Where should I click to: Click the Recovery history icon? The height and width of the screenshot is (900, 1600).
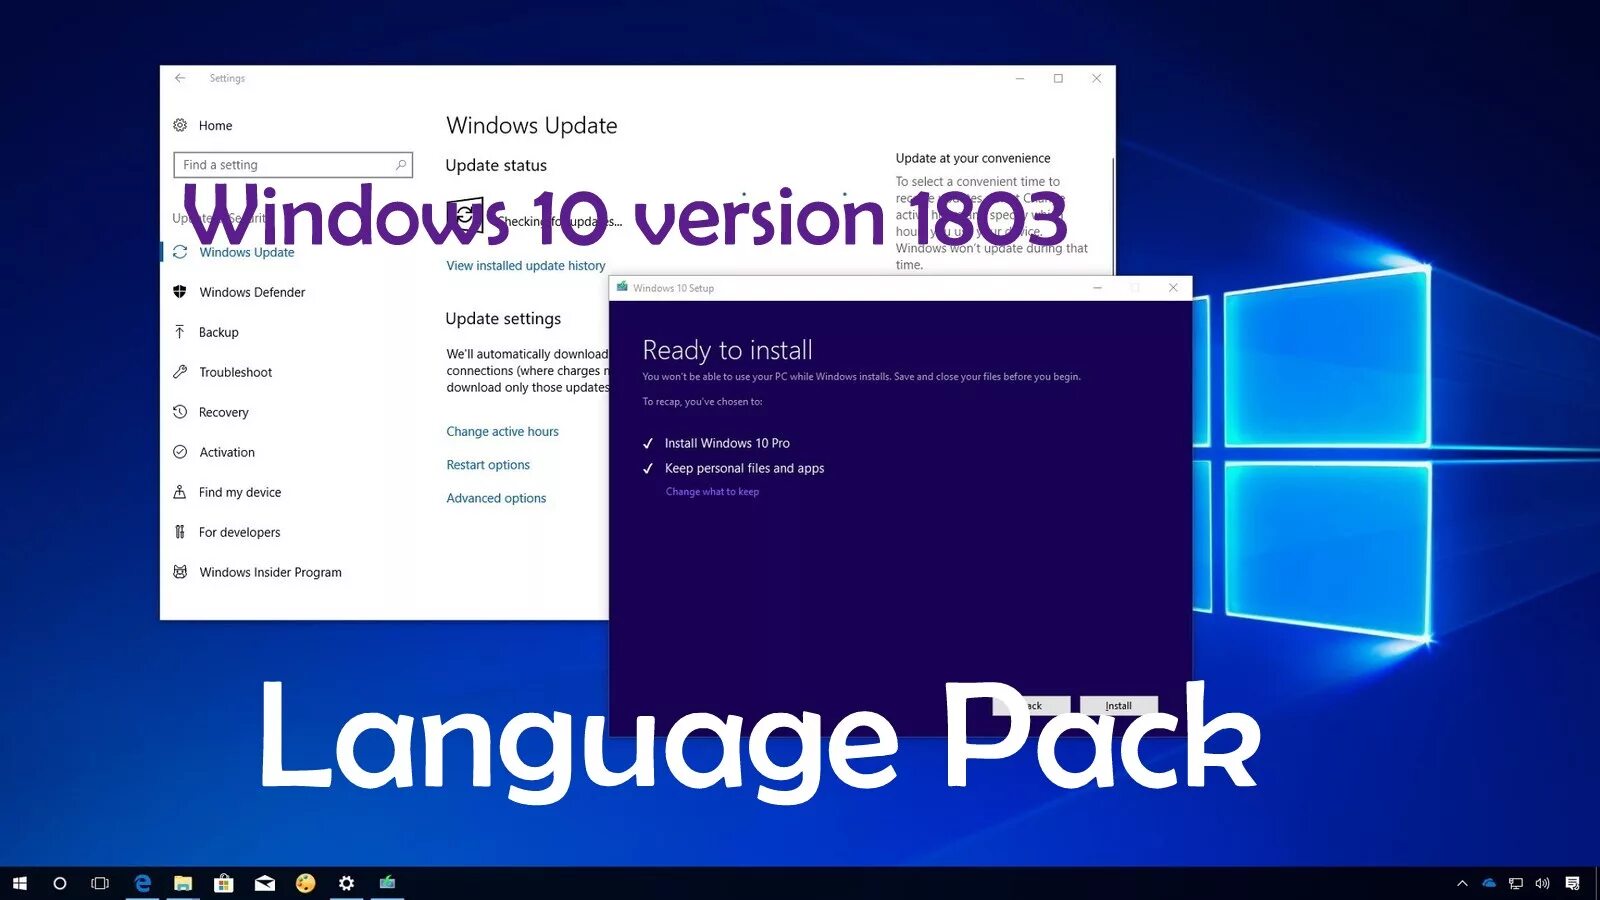pos(180,412)
